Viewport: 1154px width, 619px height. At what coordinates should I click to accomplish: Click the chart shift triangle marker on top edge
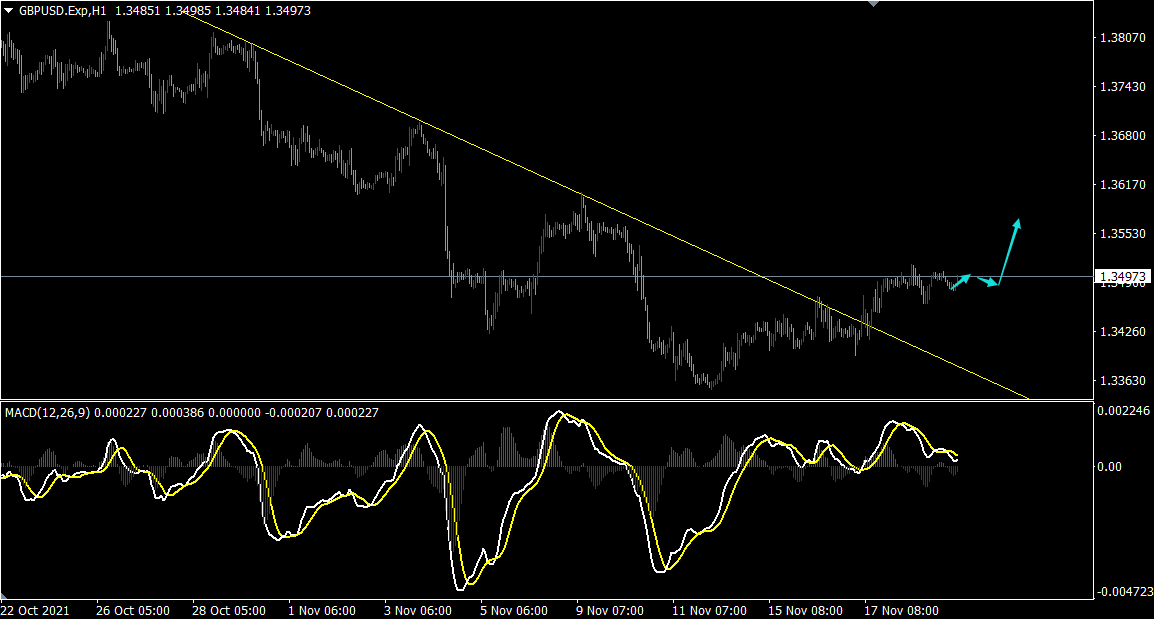[x=874, y=4]
